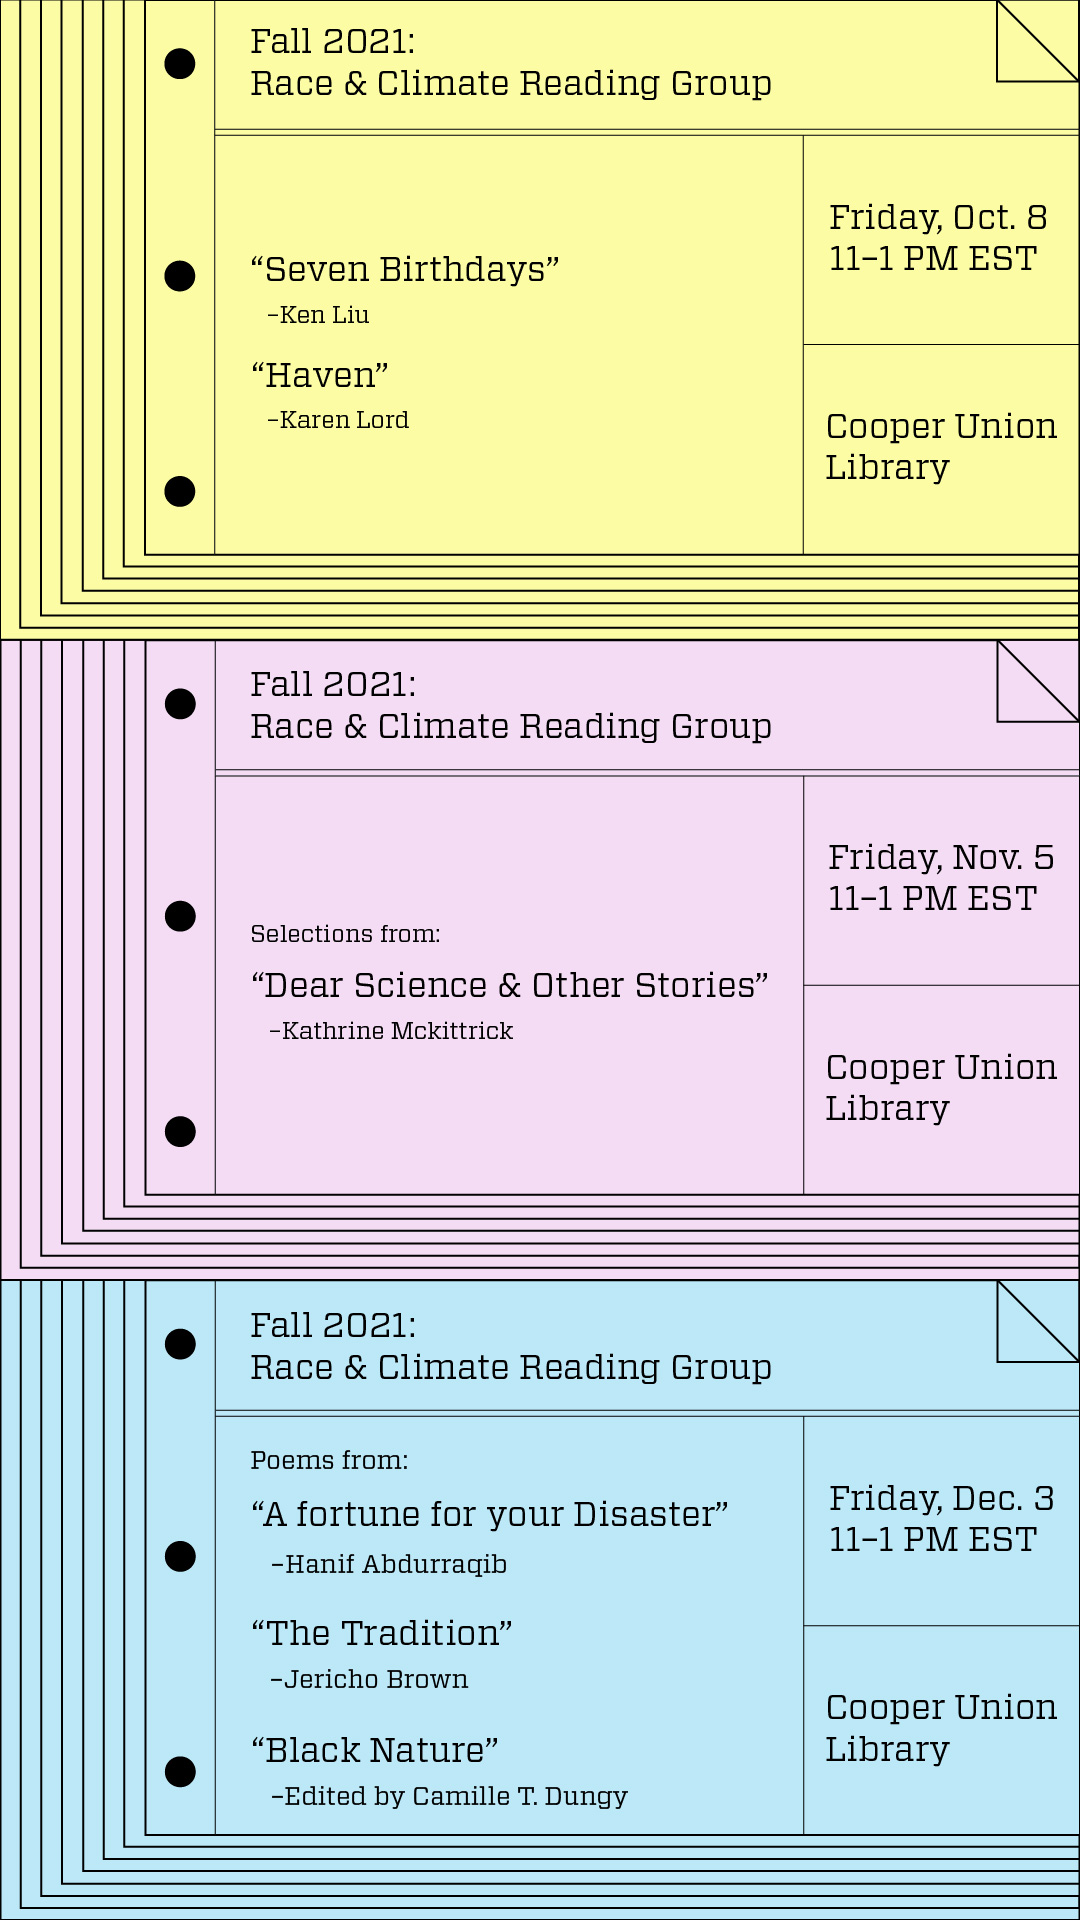
Task: Select the "Black Nature" title
Action: (374, 1751)
